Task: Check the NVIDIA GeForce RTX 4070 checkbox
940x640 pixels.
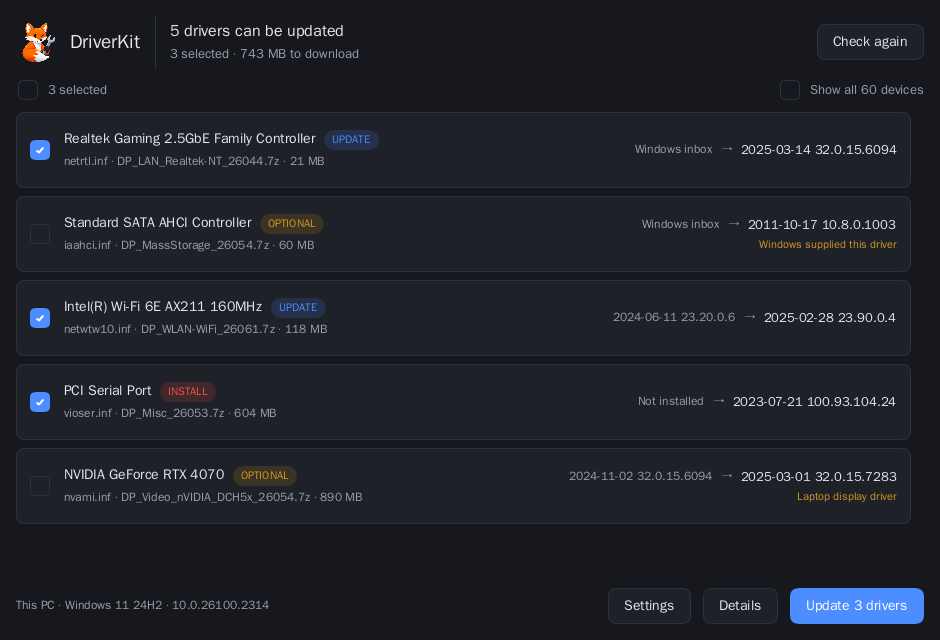Action: (x=40, y=485)
